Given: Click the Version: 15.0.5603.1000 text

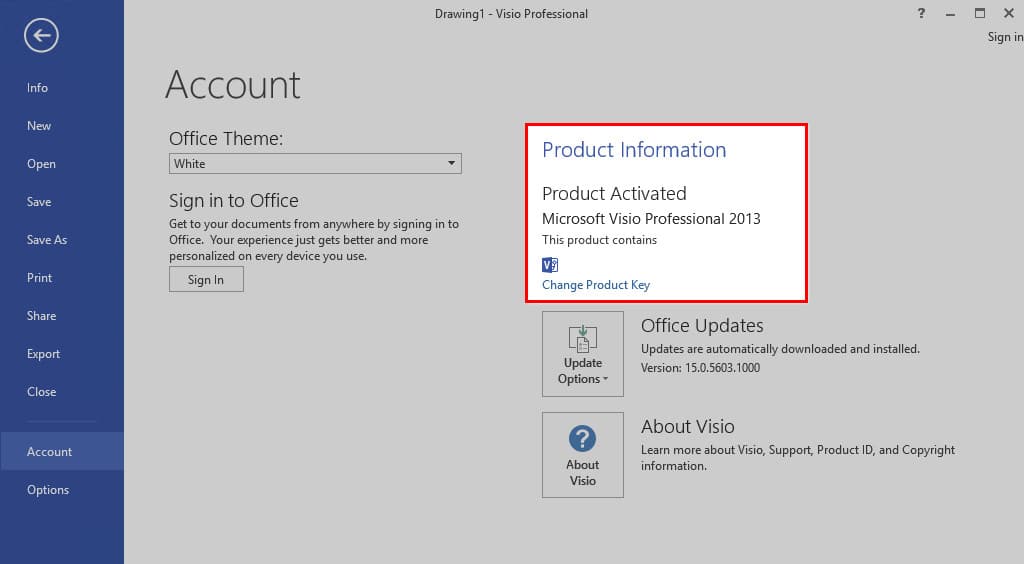Looking at the screenshot, I should coord(700,368).
